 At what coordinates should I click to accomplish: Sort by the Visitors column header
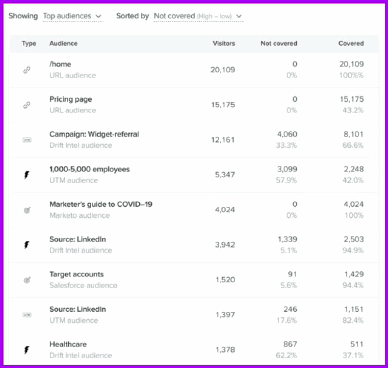pyautogui.click(x=224, y=43)
